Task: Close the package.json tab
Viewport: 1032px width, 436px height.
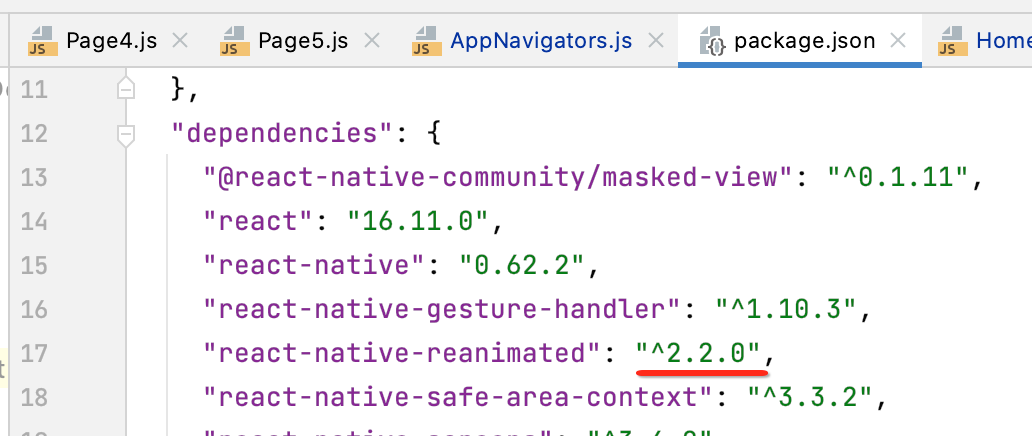Action: [x=898, y=41]
